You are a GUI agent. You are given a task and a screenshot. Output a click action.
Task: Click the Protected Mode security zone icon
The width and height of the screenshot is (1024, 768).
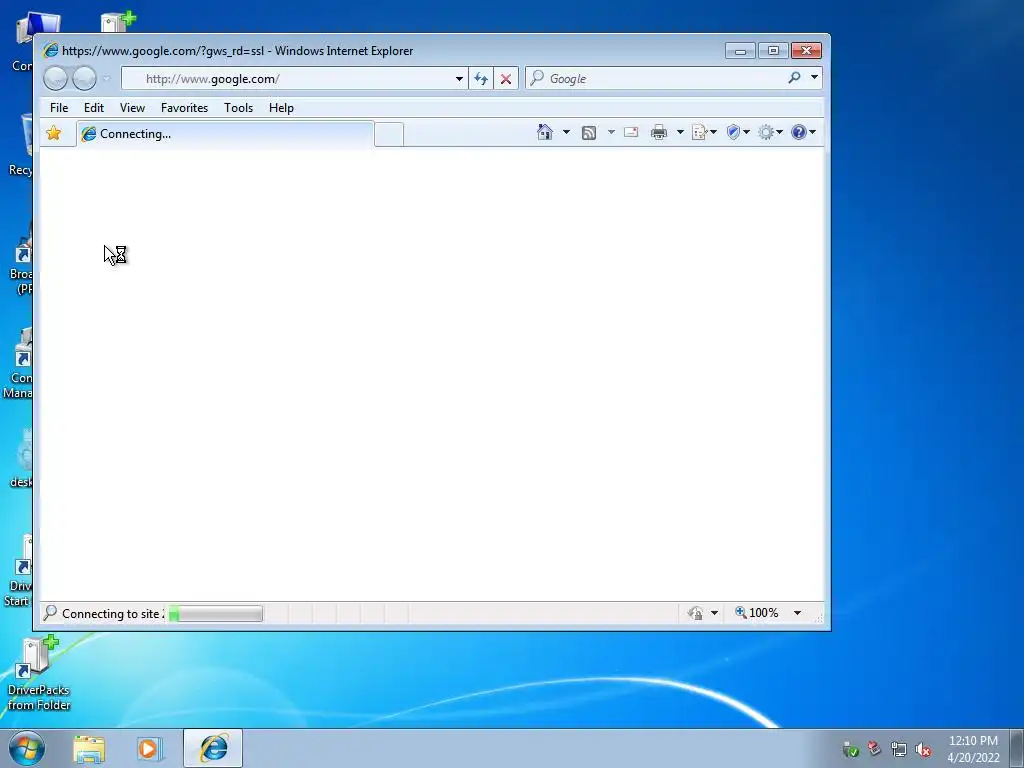coord(695,613)
